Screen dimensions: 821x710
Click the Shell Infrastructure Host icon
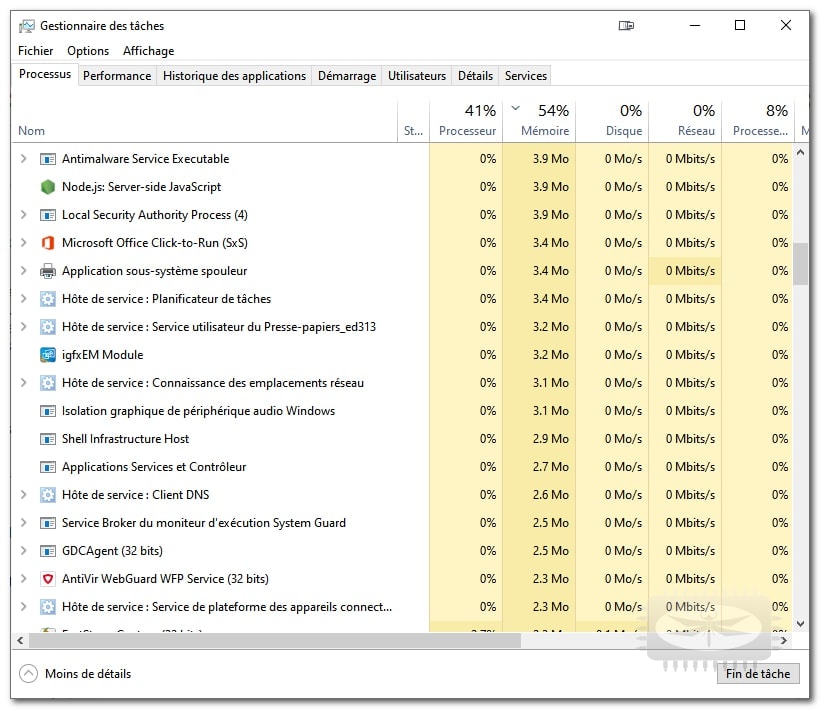[48, 439]
